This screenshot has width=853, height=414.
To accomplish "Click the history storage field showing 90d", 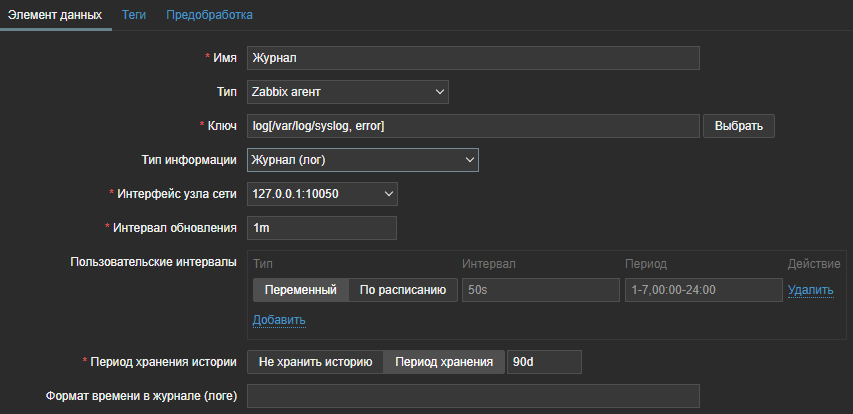I will [544, 362].
